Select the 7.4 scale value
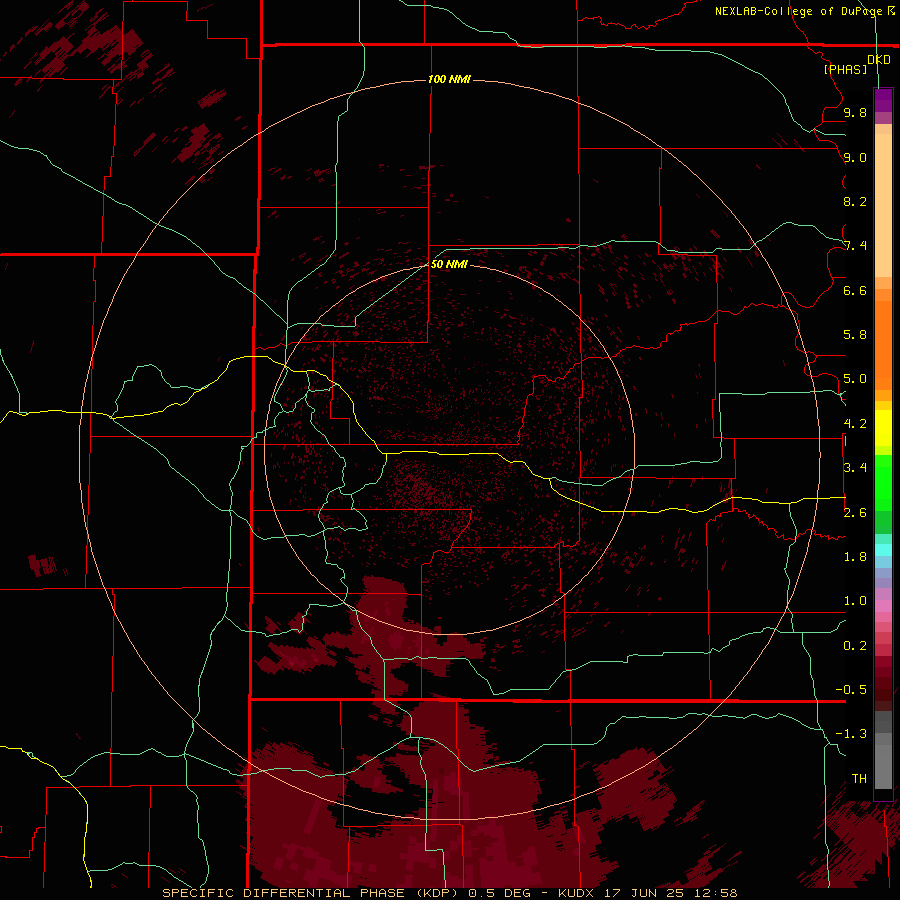The height and width of the screenshot is (900, 900). (855, 246)
